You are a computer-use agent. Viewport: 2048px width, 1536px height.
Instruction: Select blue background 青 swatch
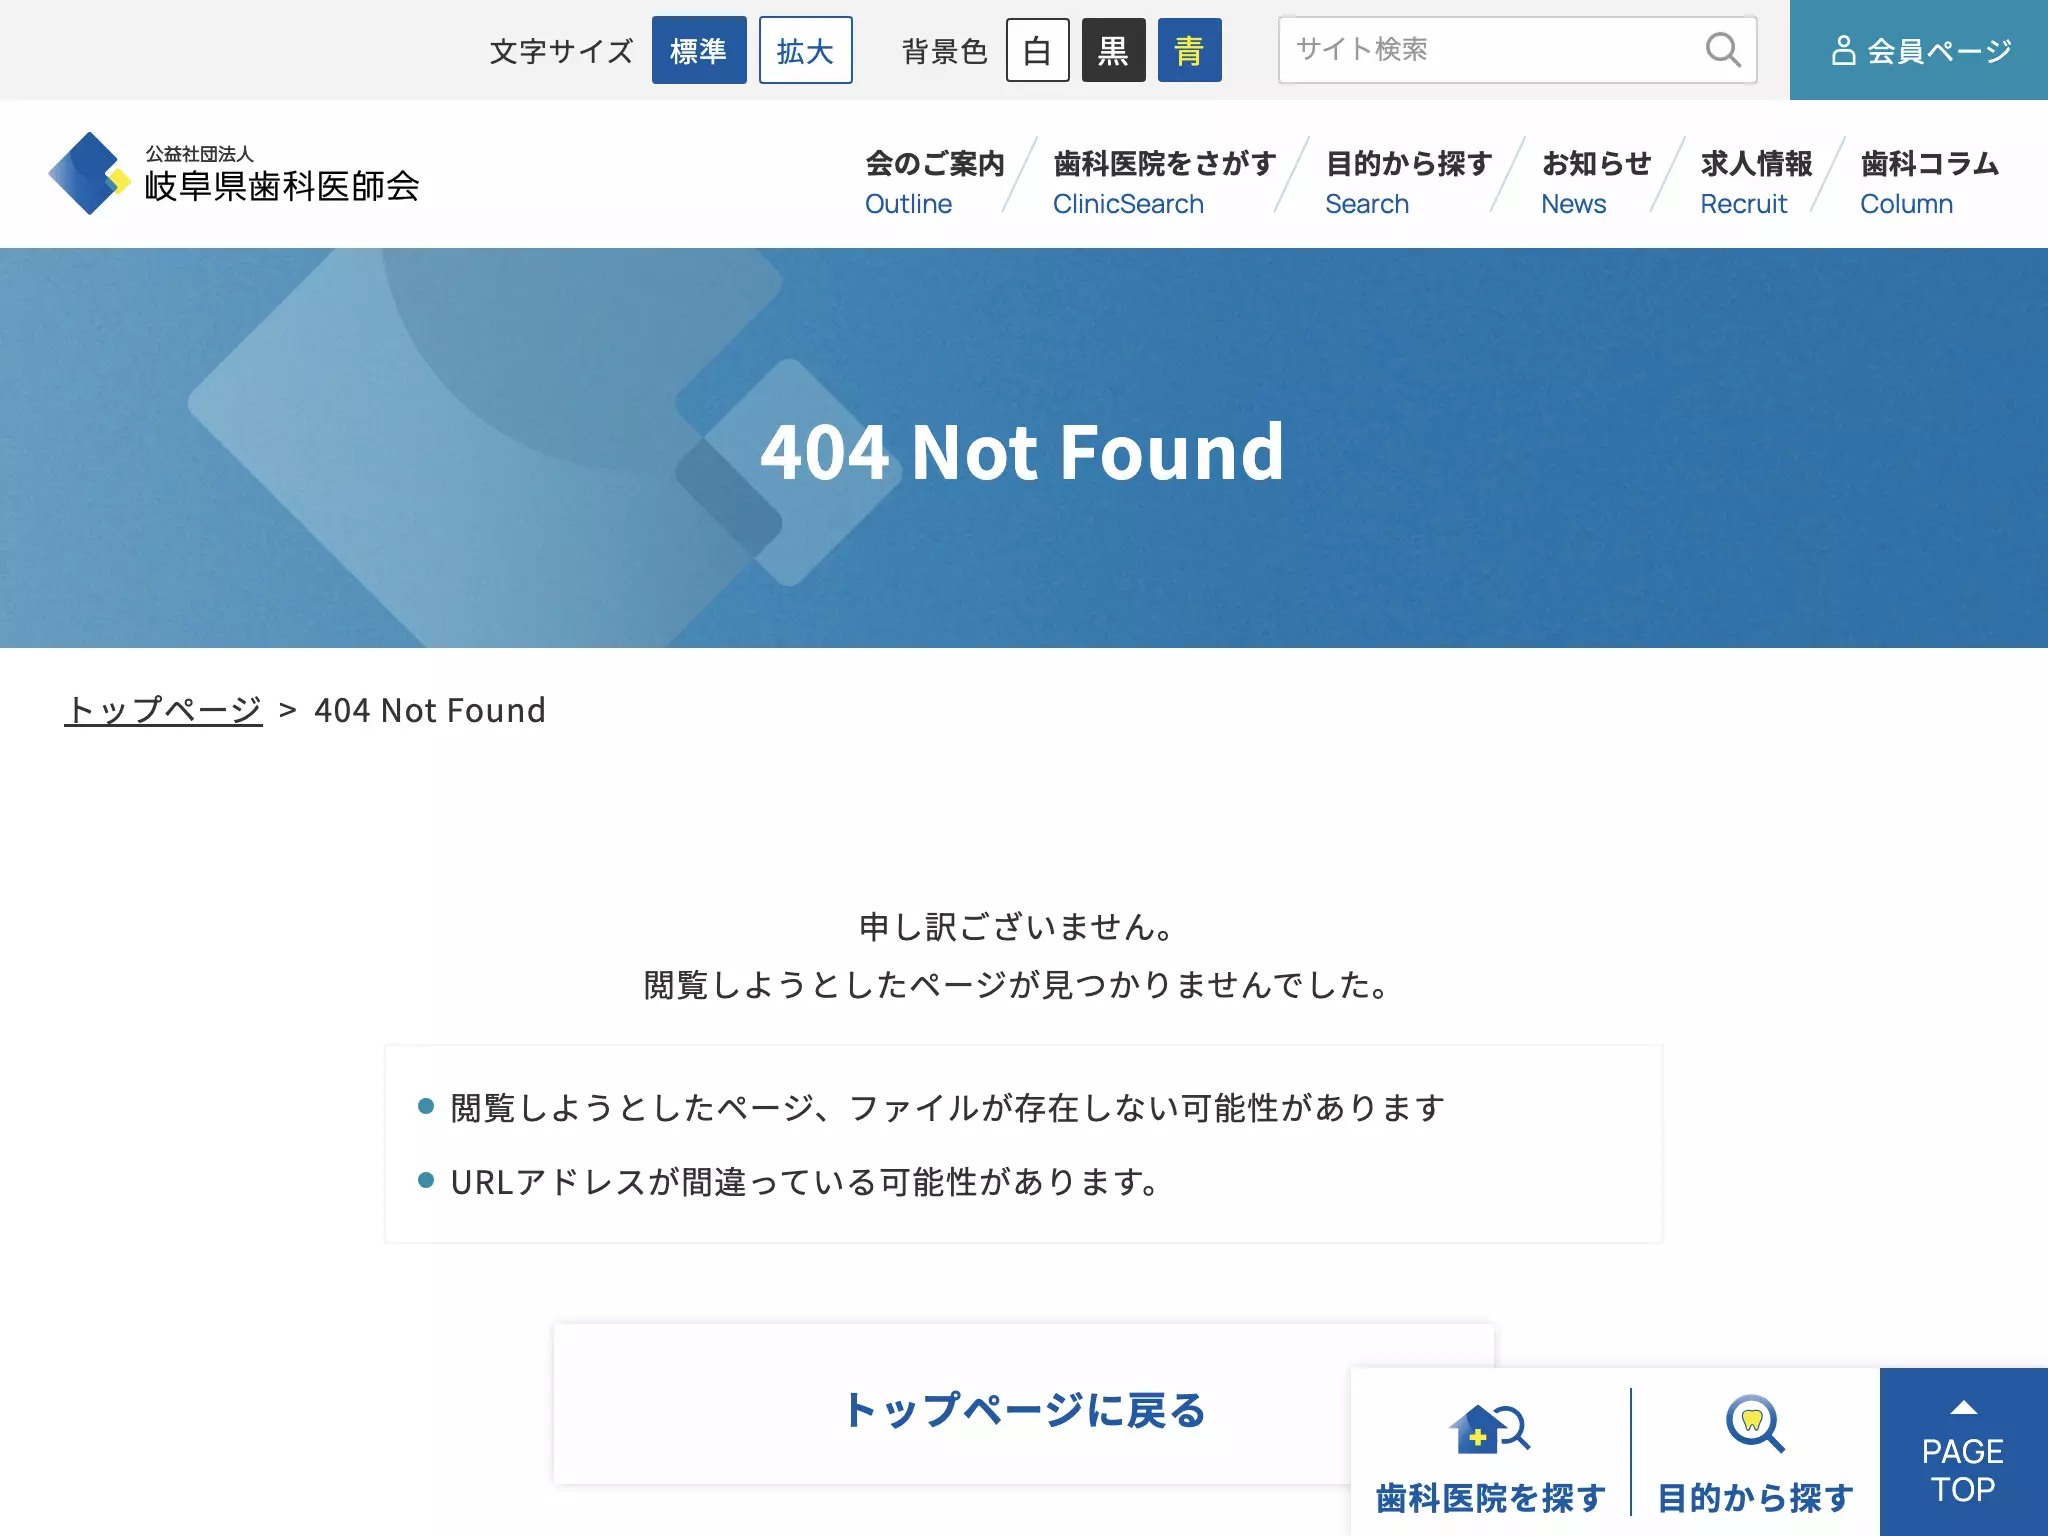pyautogui.click(x=1189, y=50)
